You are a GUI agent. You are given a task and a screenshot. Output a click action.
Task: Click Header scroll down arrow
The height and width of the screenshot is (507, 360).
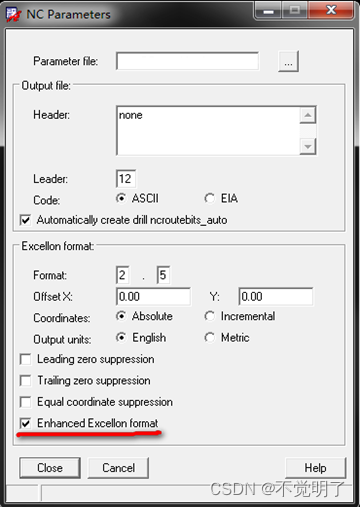point(308,146)
